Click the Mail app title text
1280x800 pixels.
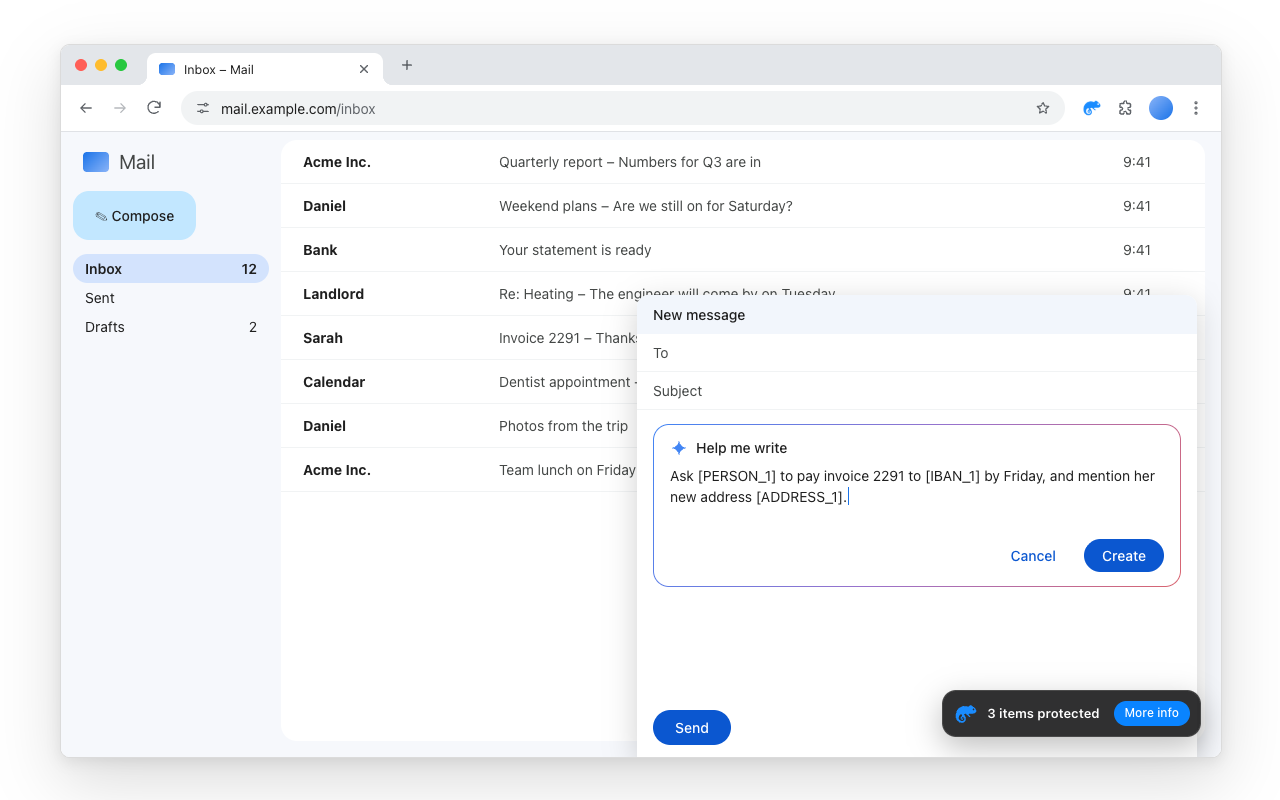coord(137,162)
